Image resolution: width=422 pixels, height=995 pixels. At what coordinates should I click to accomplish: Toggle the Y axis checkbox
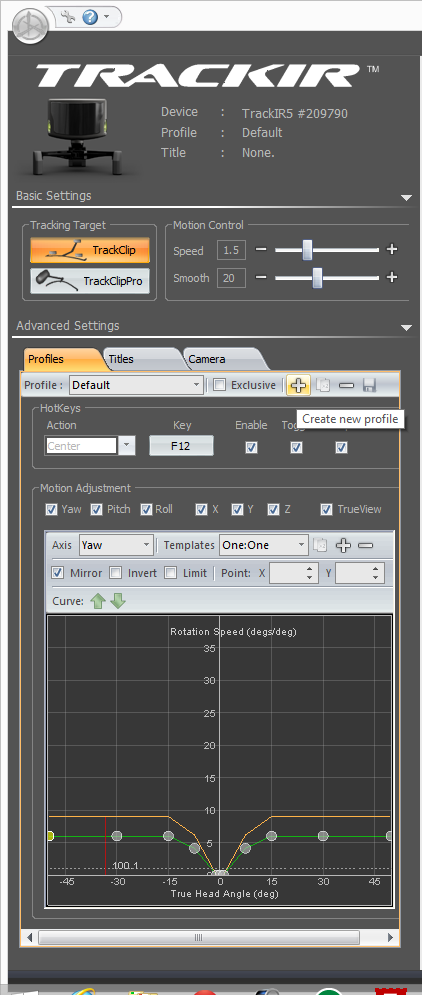(x=237, y=509)
